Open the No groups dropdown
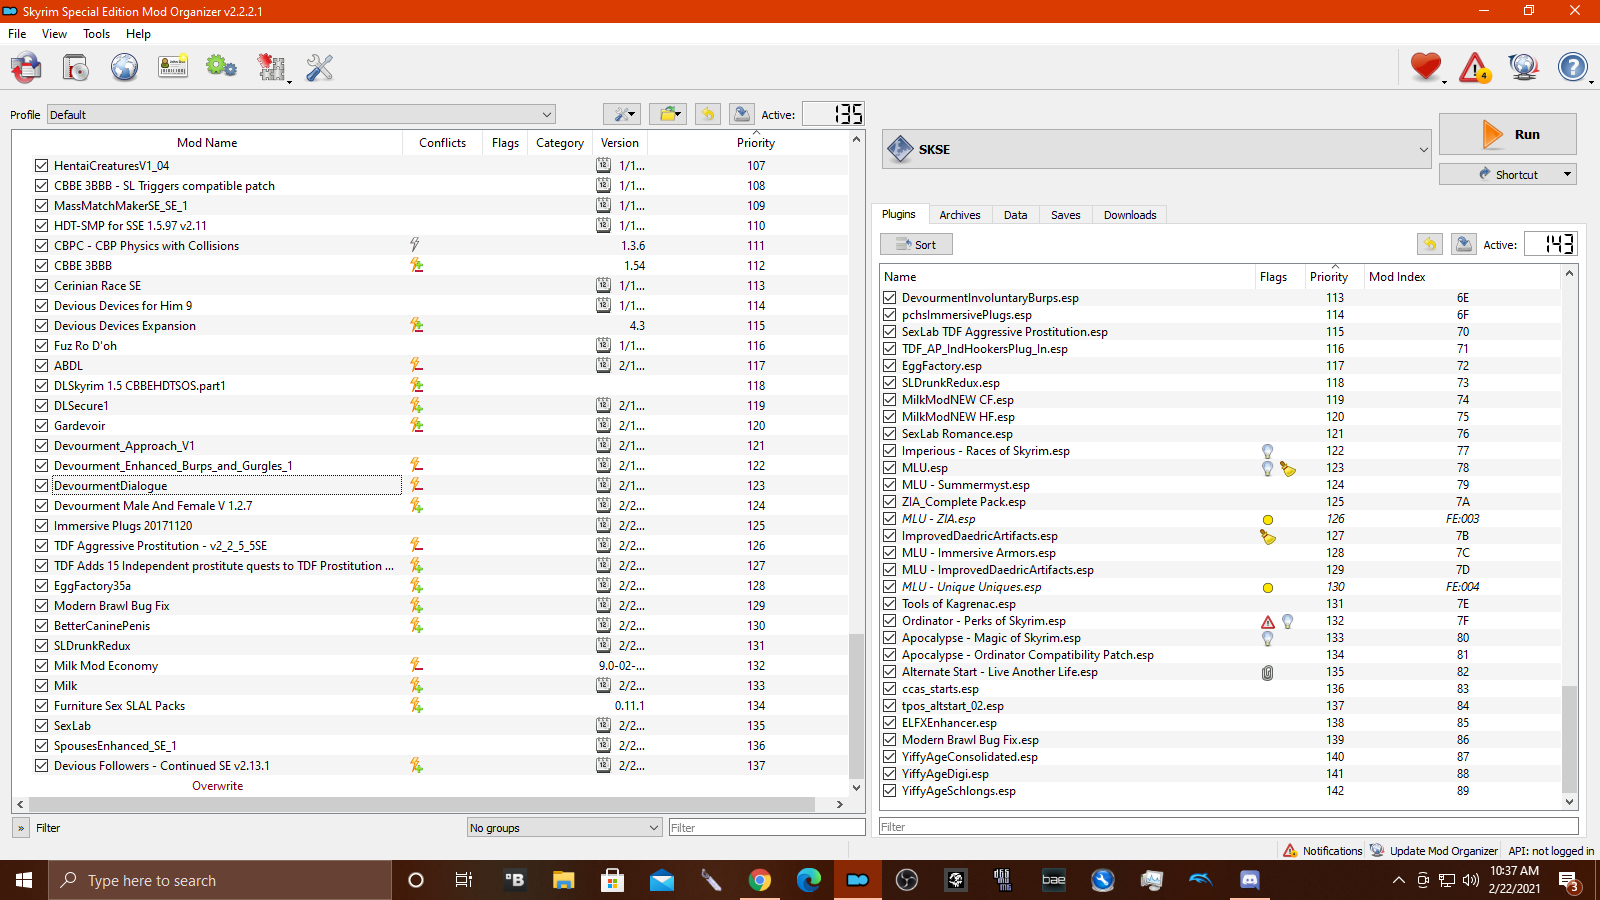Image resolution: width=1600 pixels, height=900 pixels. (564, 827)
